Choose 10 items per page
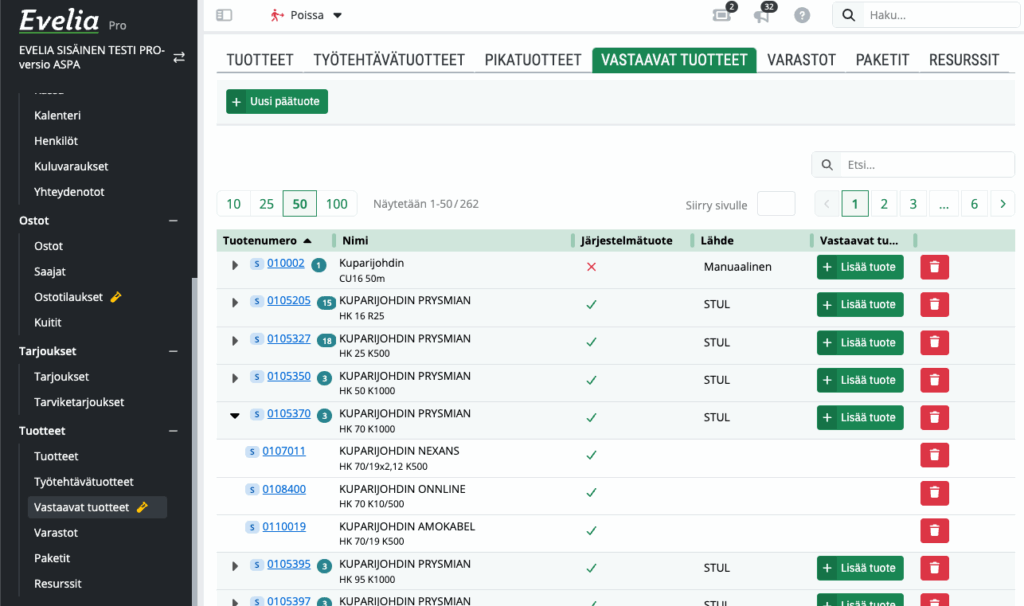The height and width of the screenshot is (606, 1024). pos(233,204)
